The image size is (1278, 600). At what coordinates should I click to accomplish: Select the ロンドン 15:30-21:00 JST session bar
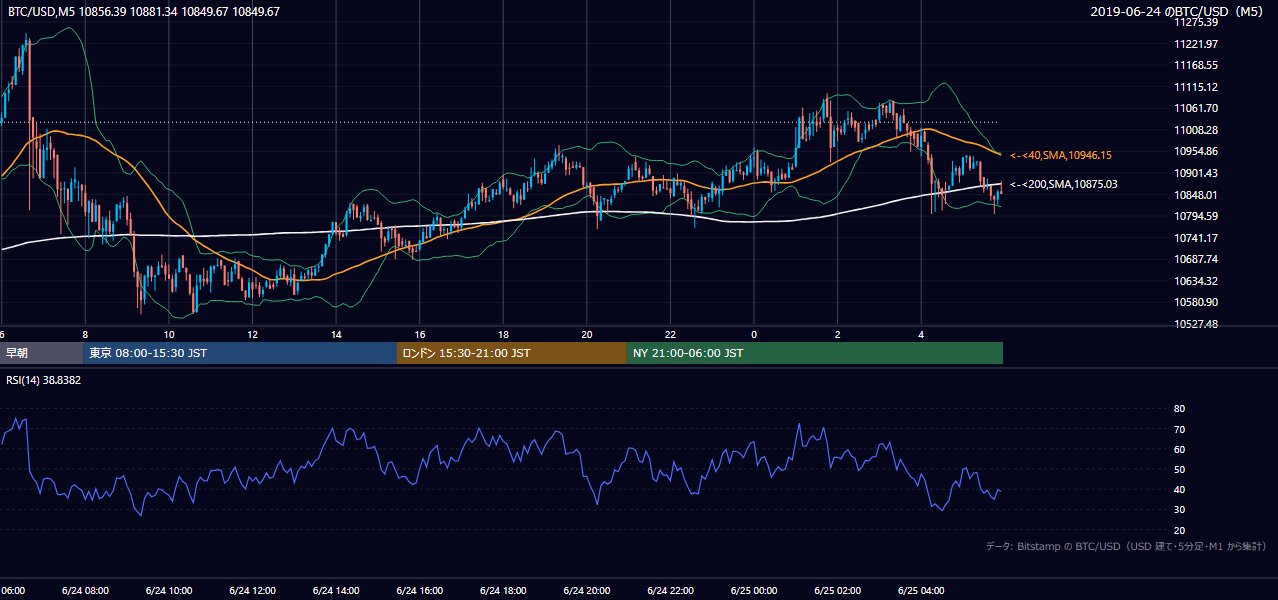(512, 353)
